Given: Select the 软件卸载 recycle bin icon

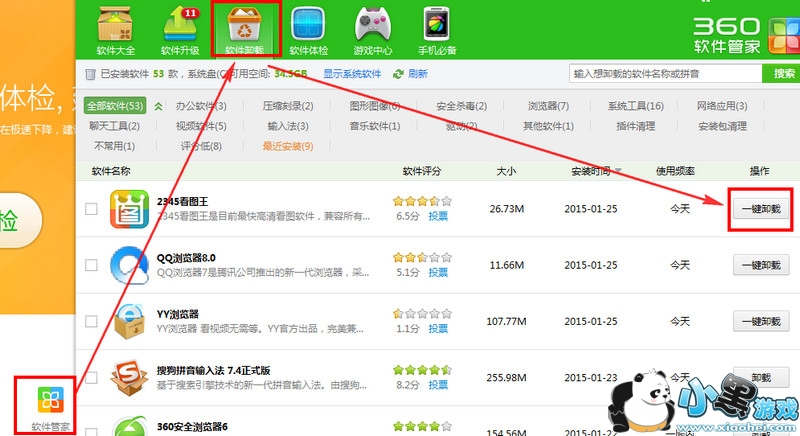Looking at the screenshot, I should pyautogui.click(x=244, y=30).
